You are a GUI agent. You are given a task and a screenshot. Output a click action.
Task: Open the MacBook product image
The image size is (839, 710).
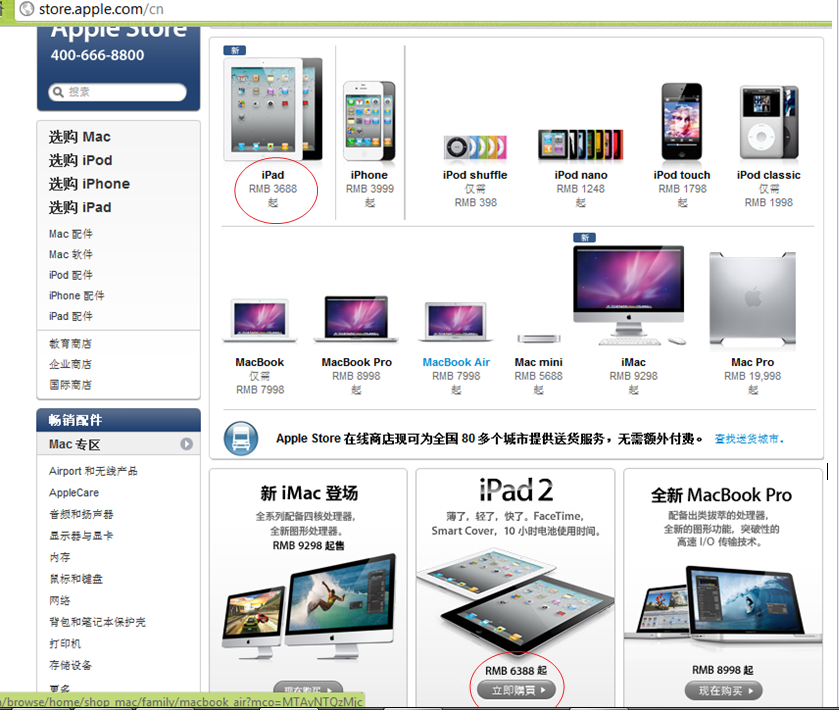[260, 320]
